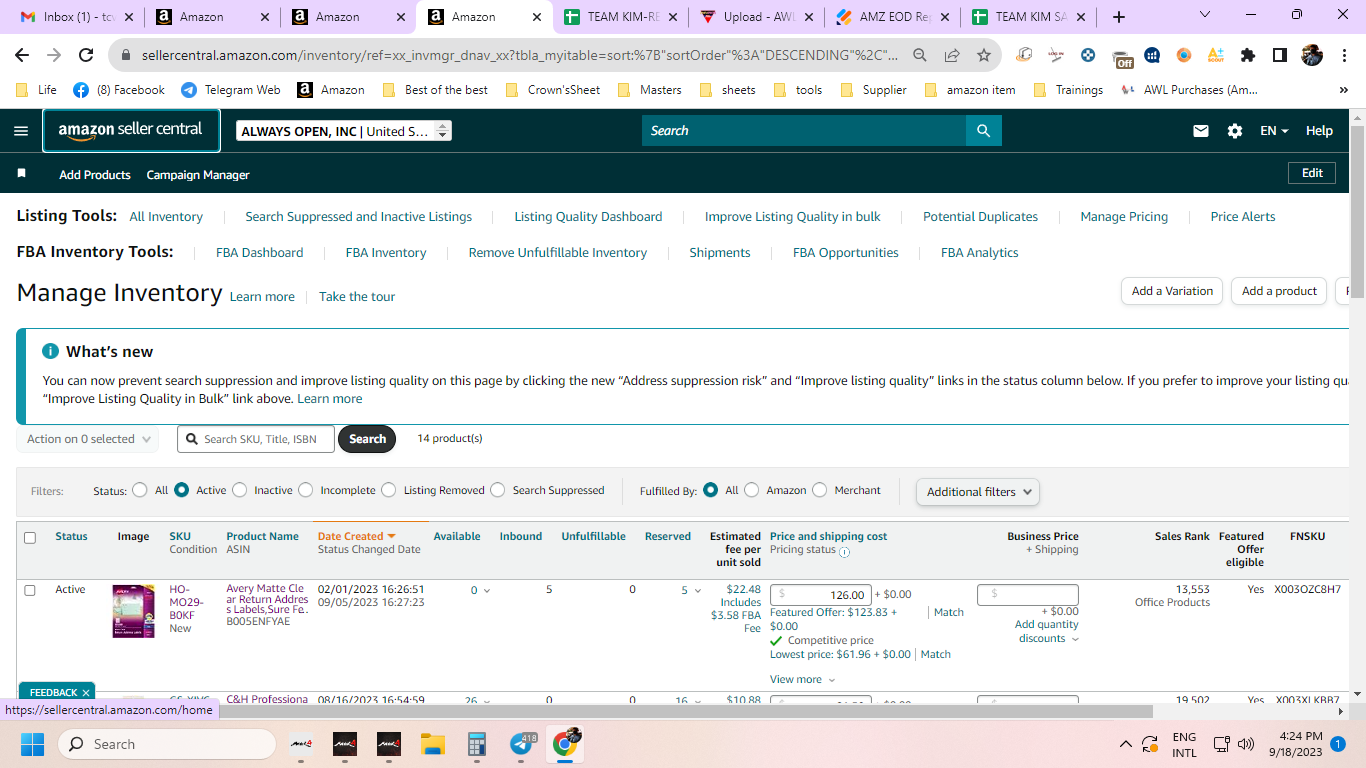Check the select-all checkbox in table header
The height and width of the screenshot is (768, 1366).
point(30,538)
